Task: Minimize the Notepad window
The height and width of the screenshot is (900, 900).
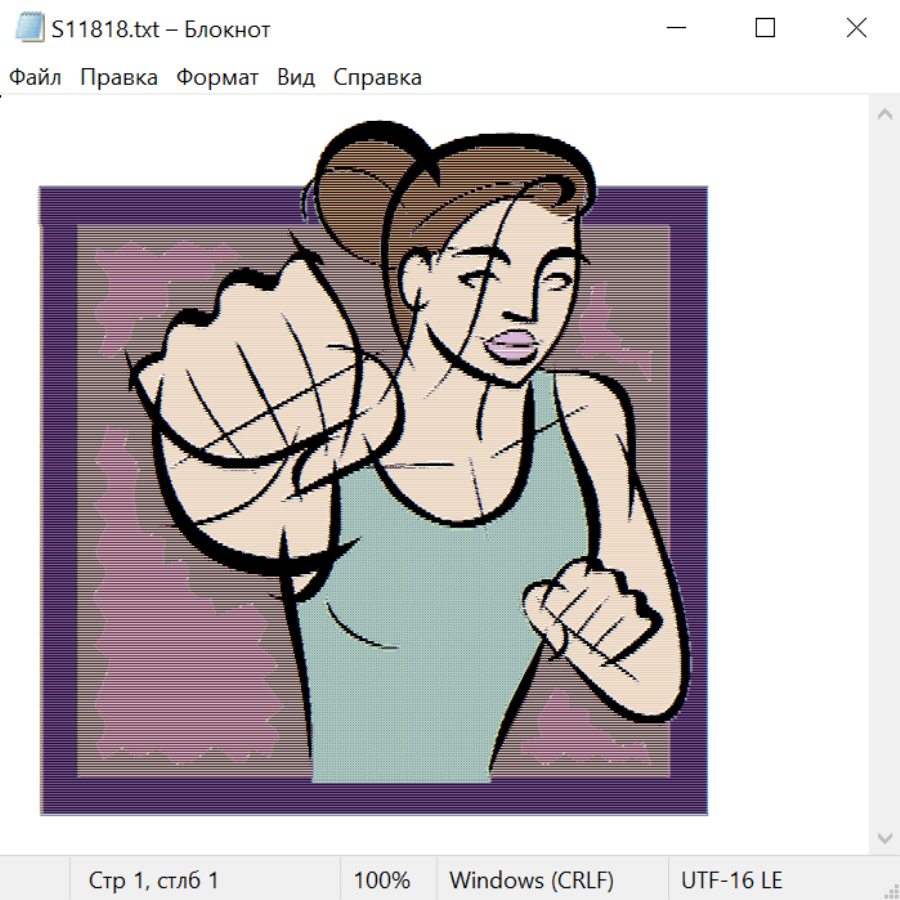Action: click(x=675, y=28)
